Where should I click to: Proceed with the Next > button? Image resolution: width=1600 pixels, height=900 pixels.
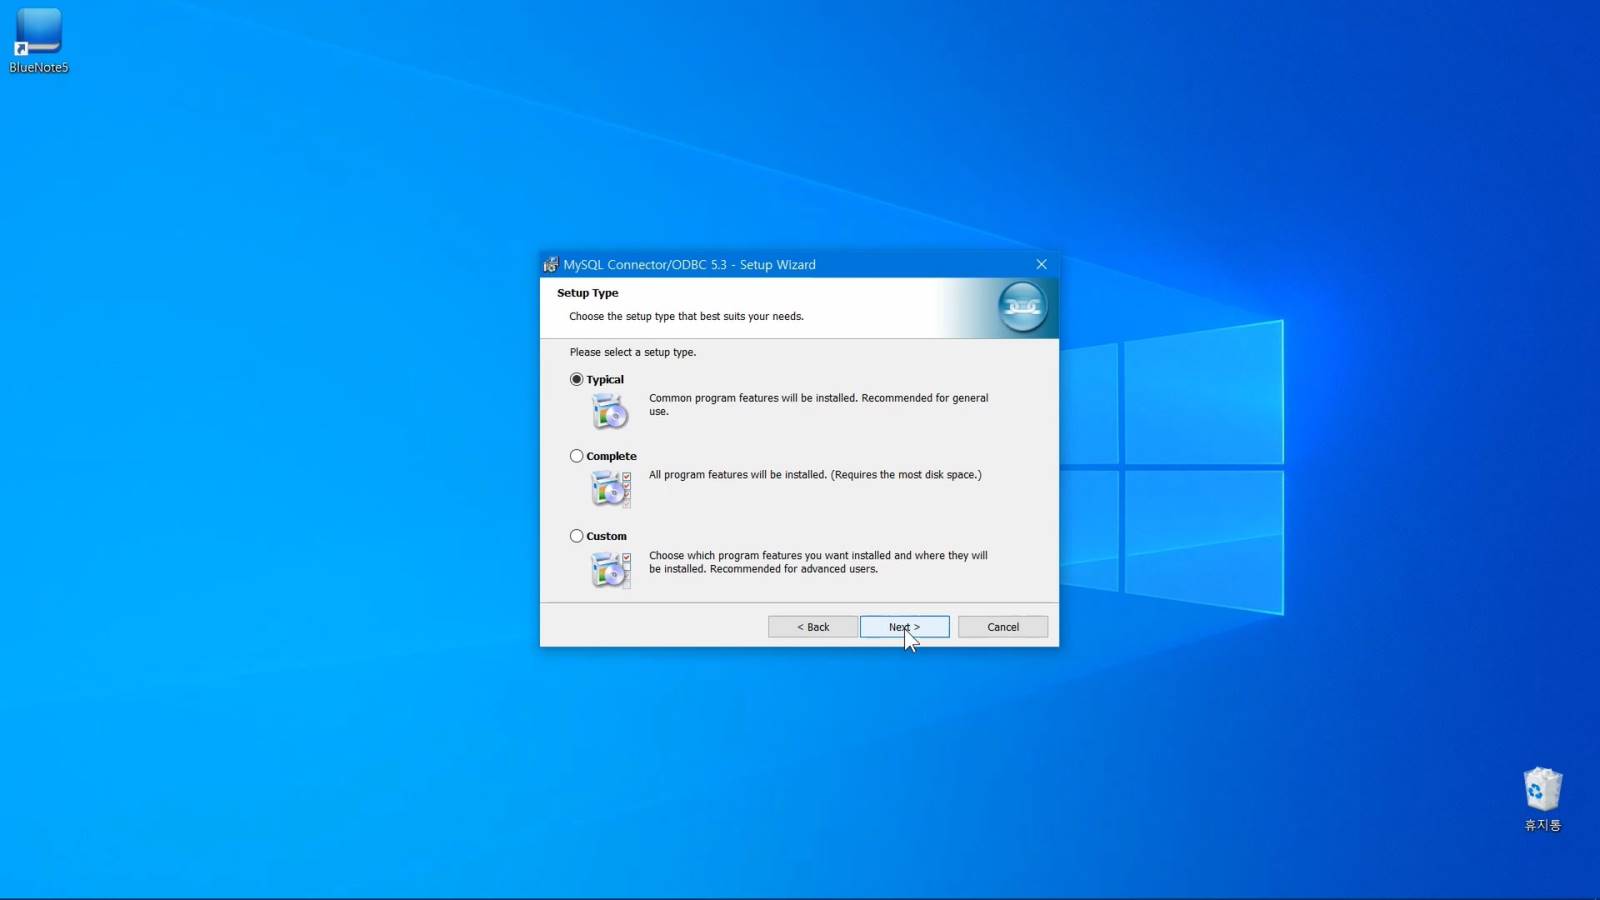904,627
